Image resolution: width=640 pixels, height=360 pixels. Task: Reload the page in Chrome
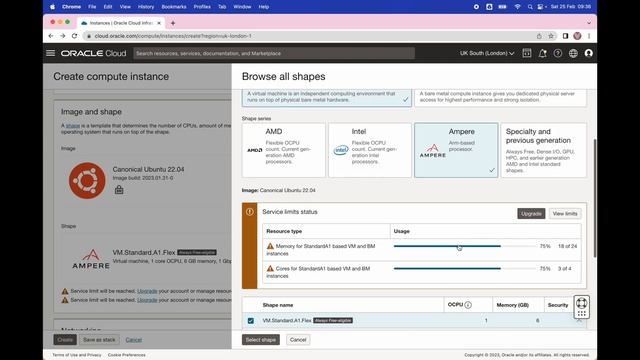[x=74, y=36]
